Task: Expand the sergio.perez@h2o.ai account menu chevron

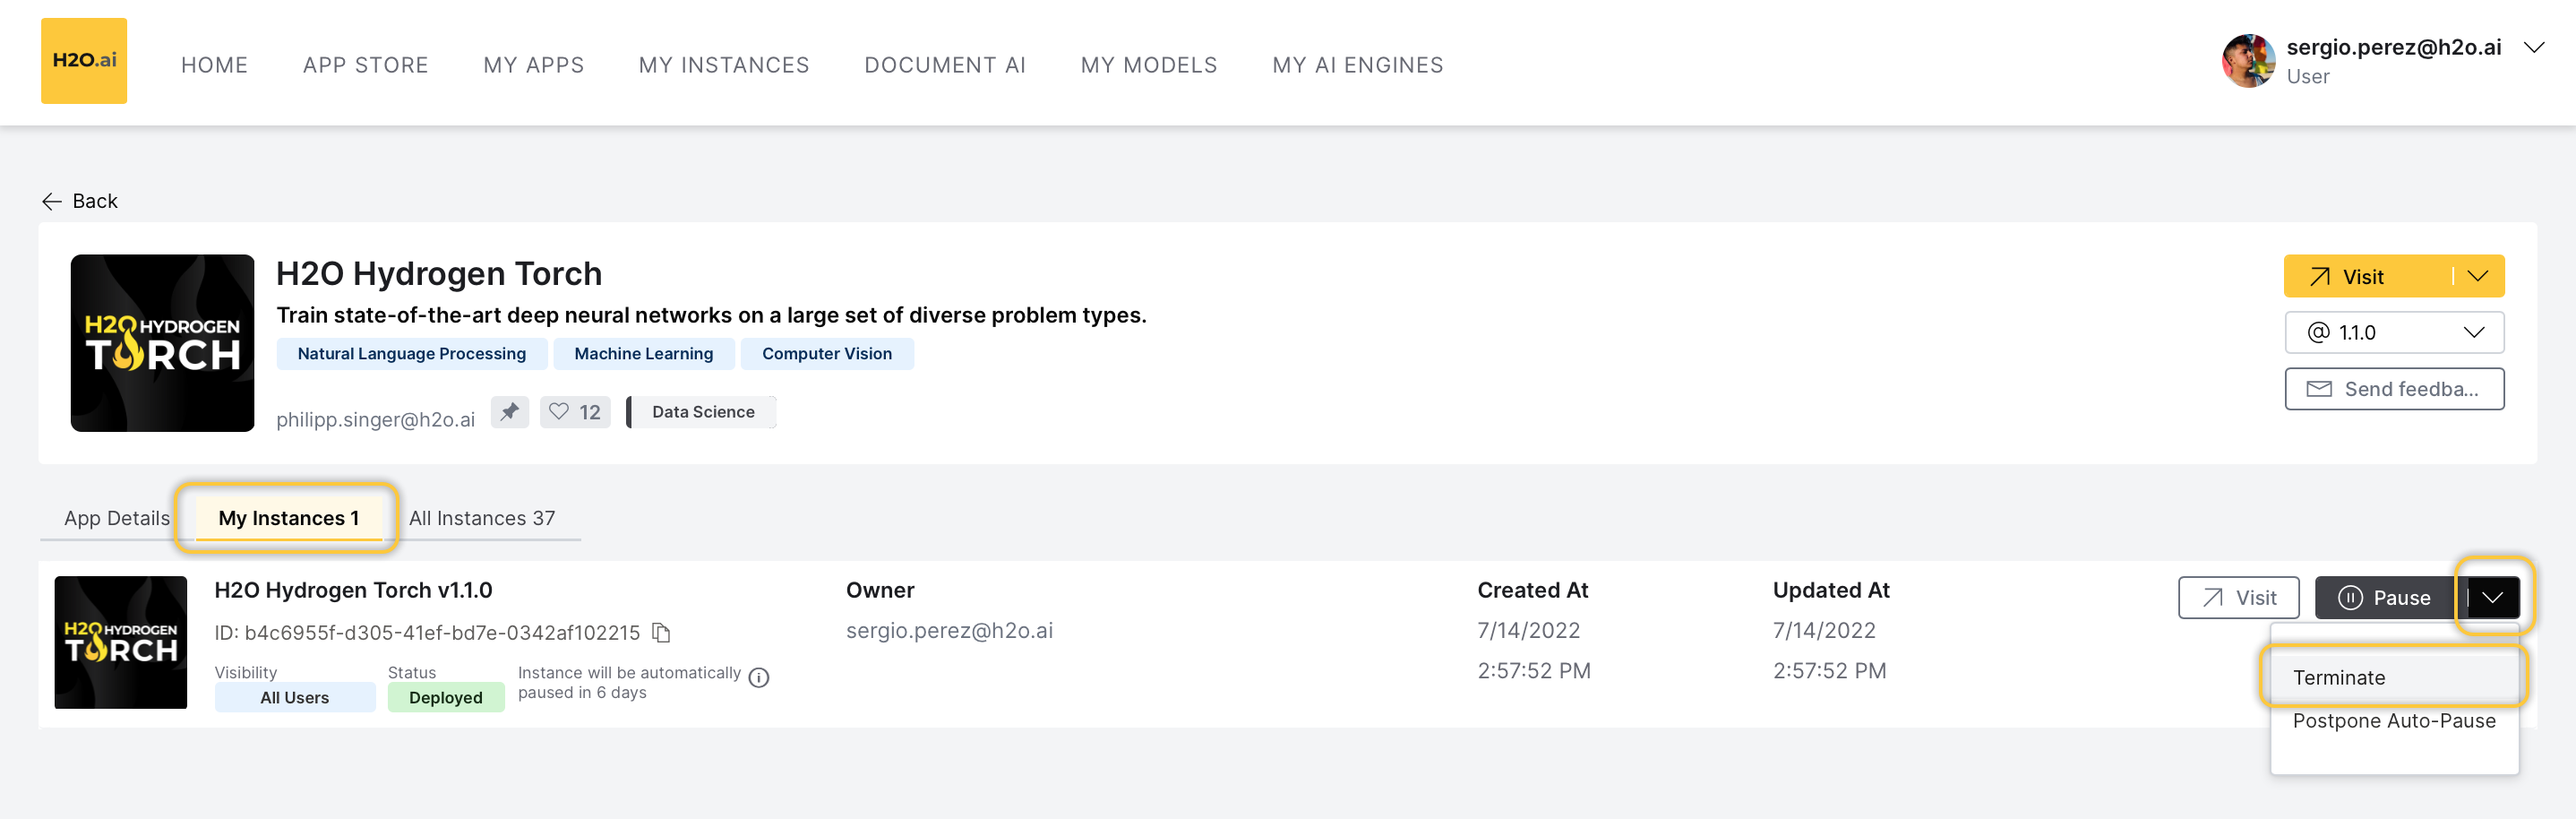Action: click(x=2534, y=48)
